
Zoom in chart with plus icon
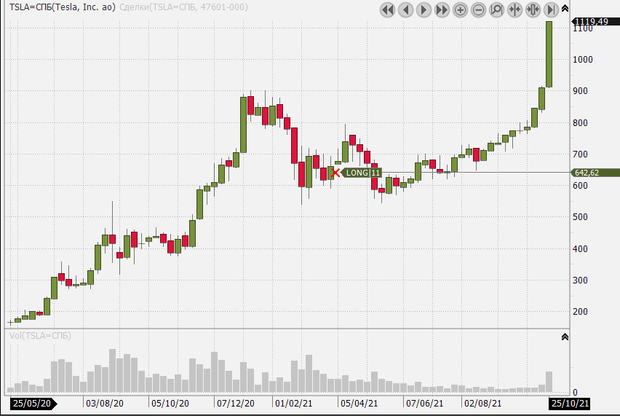pyautogui.click(x=460, y=10)
